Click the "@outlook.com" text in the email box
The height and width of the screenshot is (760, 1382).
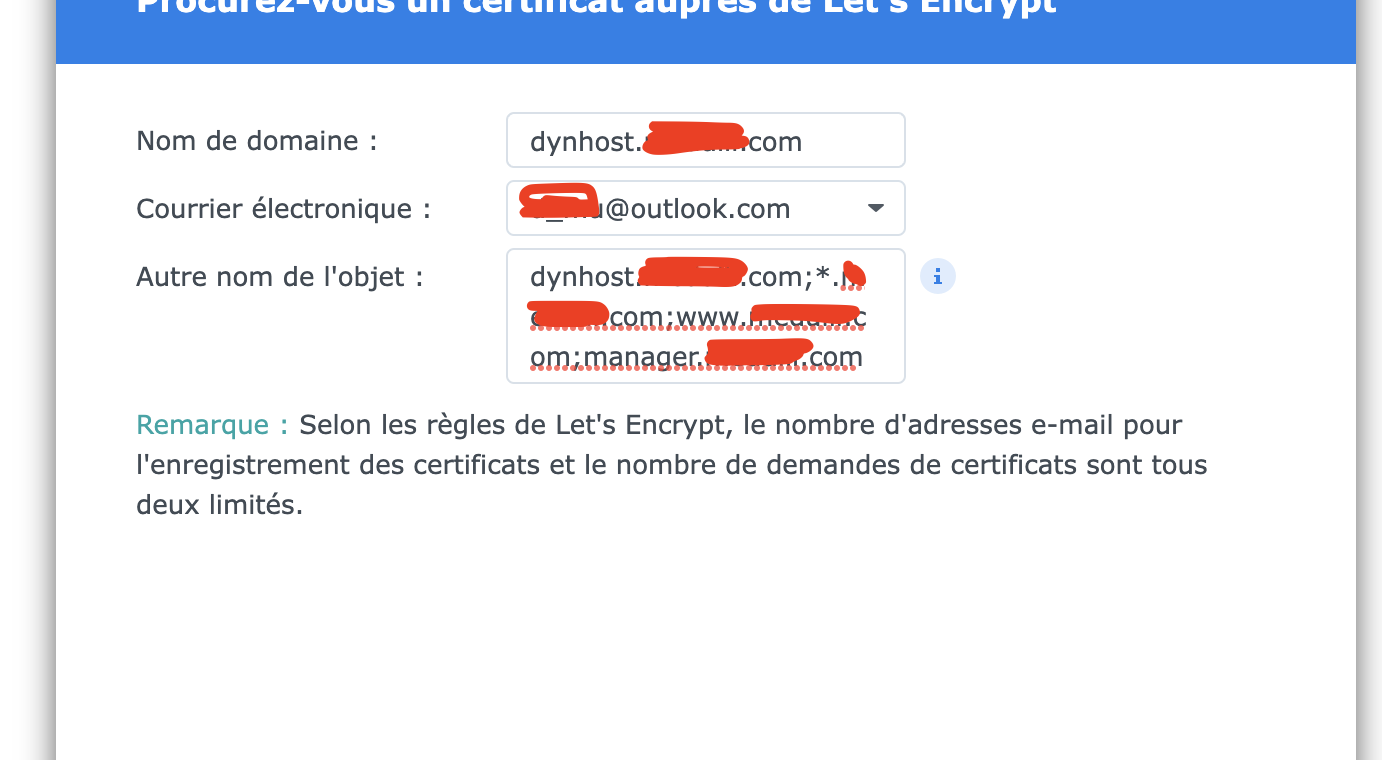[x=695, y=209]
